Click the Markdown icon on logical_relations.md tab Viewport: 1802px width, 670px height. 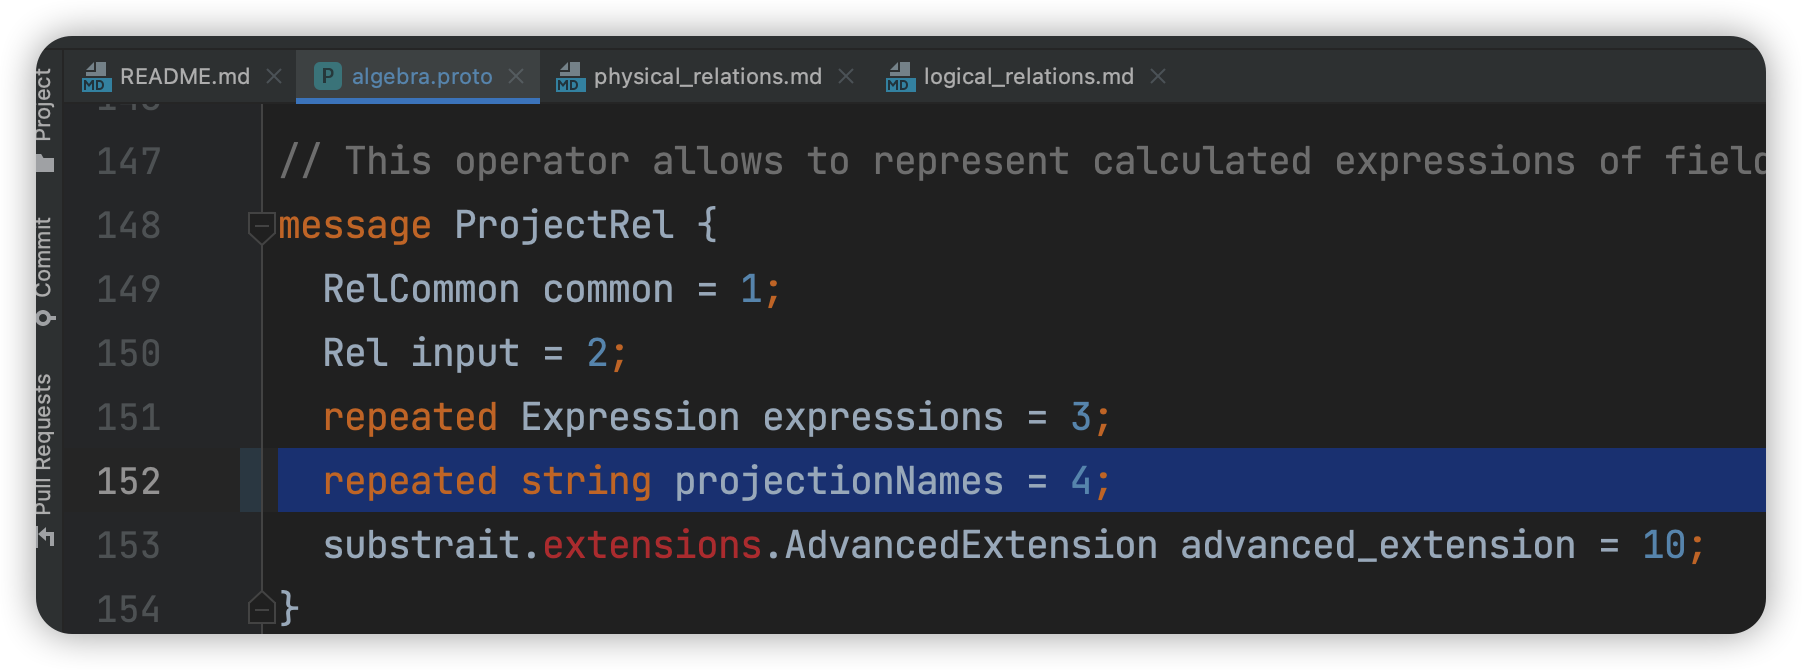coord(900,76)
